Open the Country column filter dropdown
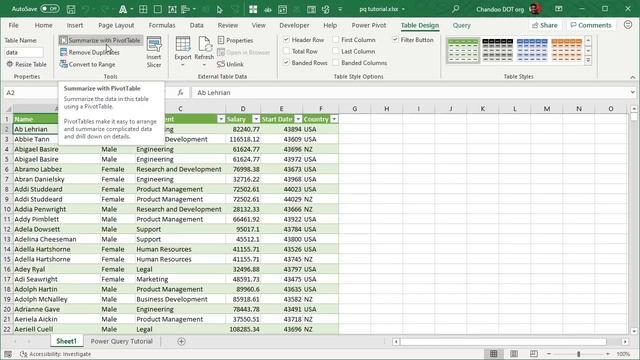Viewport: 640px width, 360px height. [x=334, y=119]
